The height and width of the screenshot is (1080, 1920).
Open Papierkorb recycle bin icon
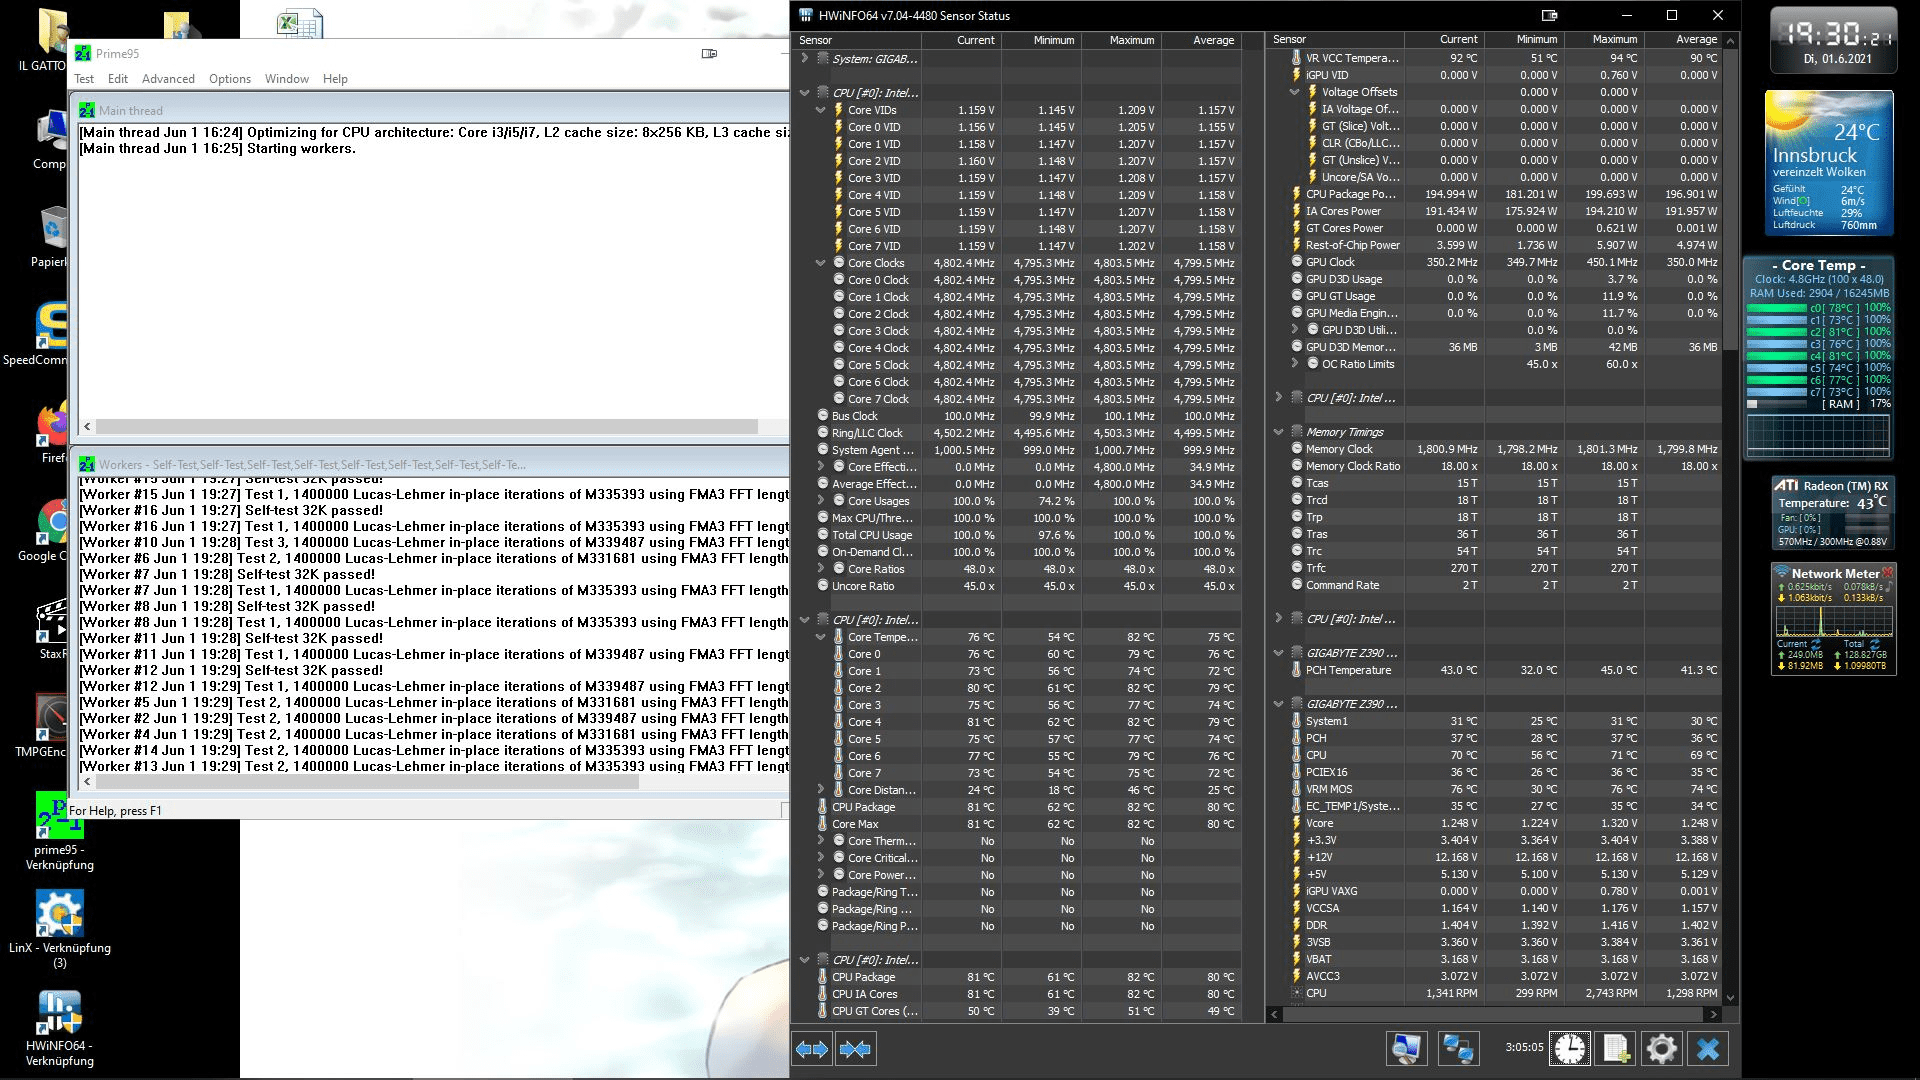click(50, 237)
